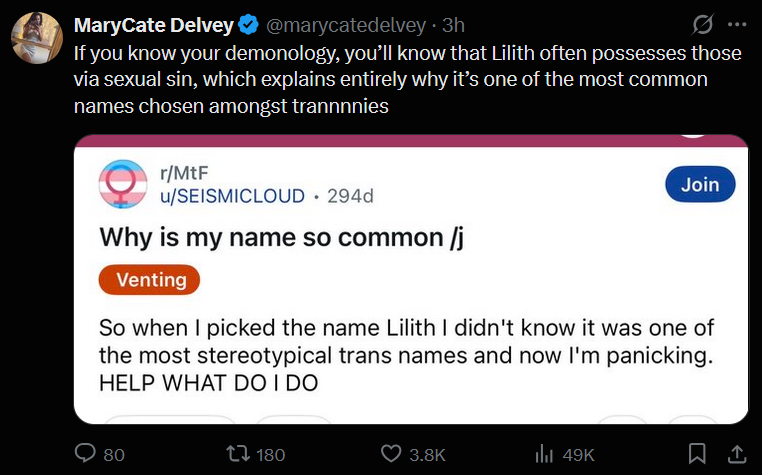Like the tweet with the heart icon
This screenshot has width=762, height=475.
[x=393, y=454]
